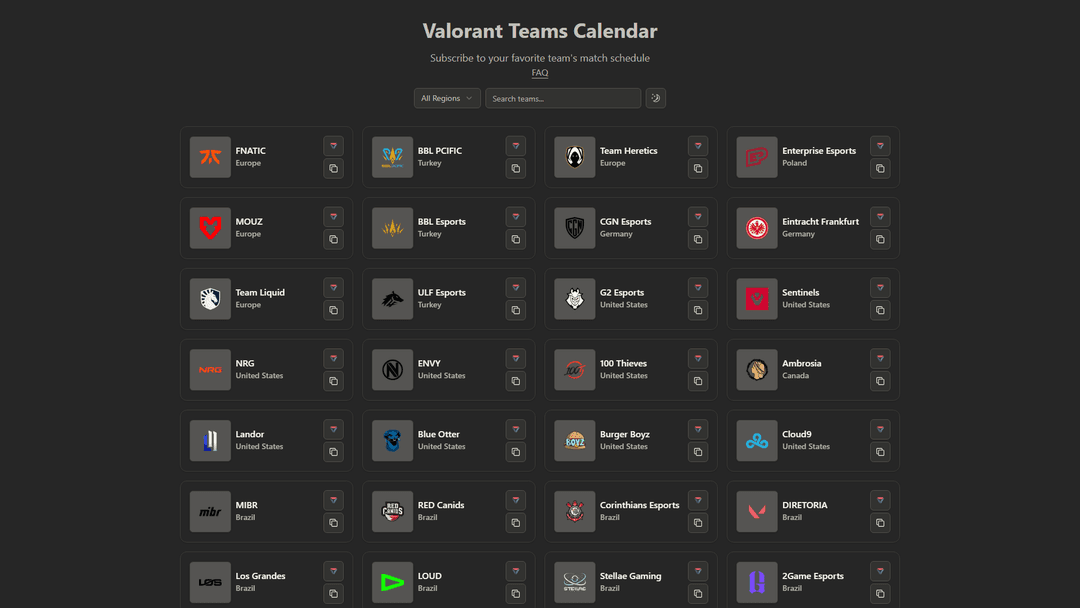The image size is (1080, 608).
Task: Copy BBL PCIFIC calendar link via copy icon
Action: pyautogui.click(x=515, y=168)
